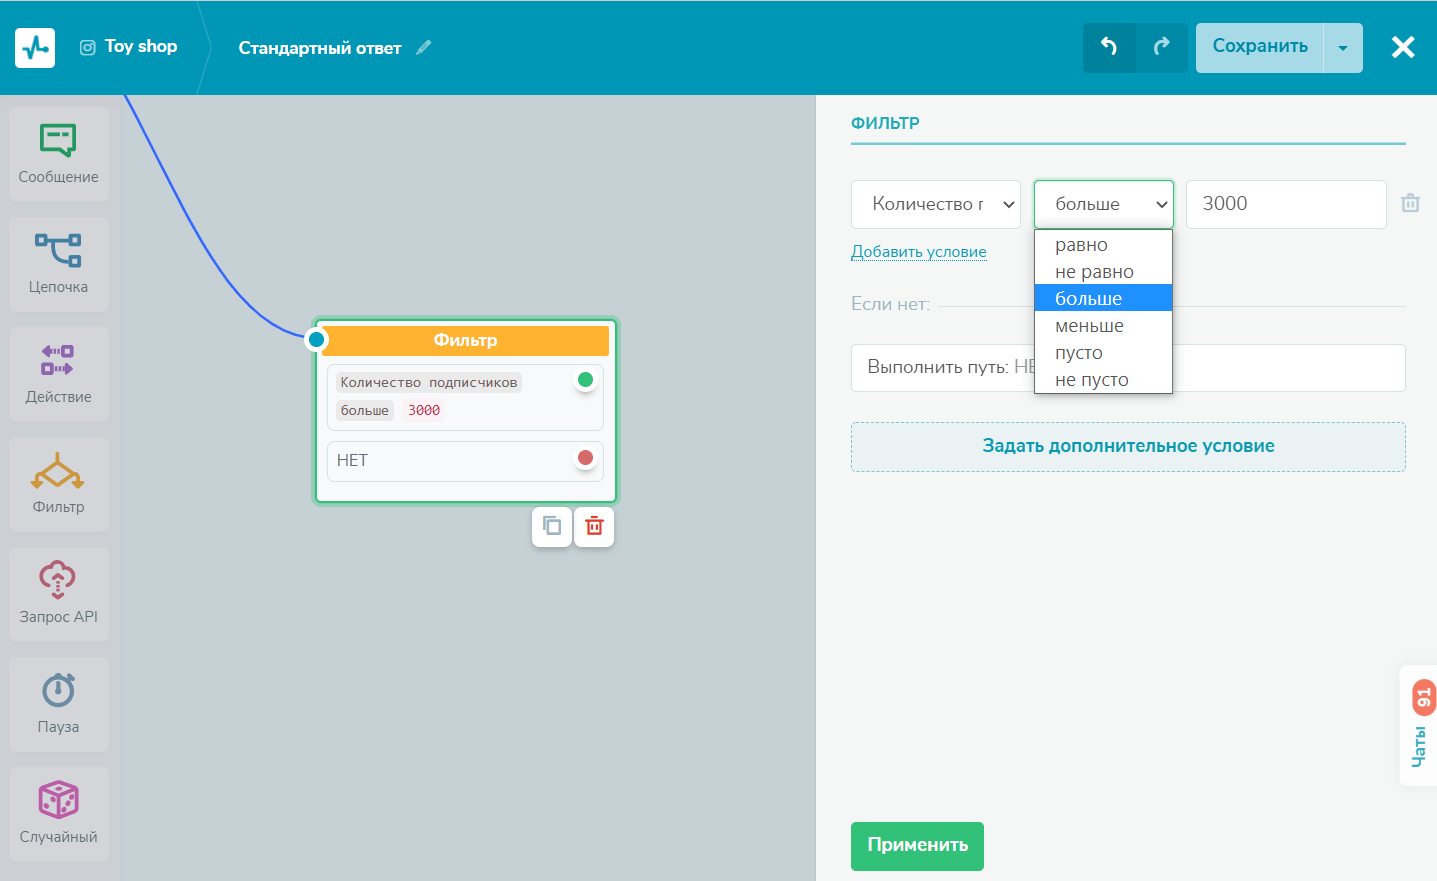Screen dimensions: 1437x881
Task: Click the red НЕТ output connector
Action: pos(585,458)
